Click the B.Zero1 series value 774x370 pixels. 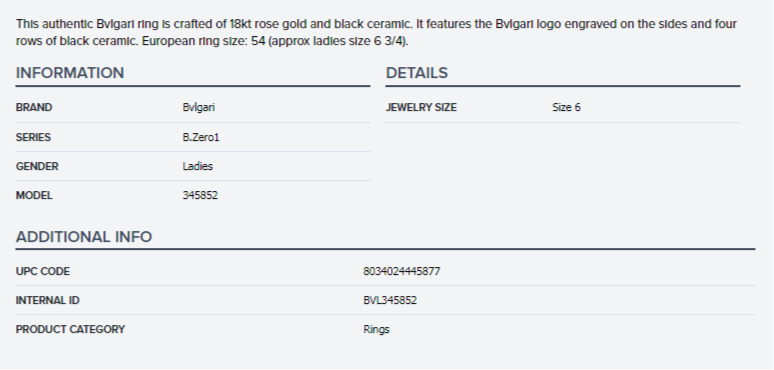(x=201, y=137)
